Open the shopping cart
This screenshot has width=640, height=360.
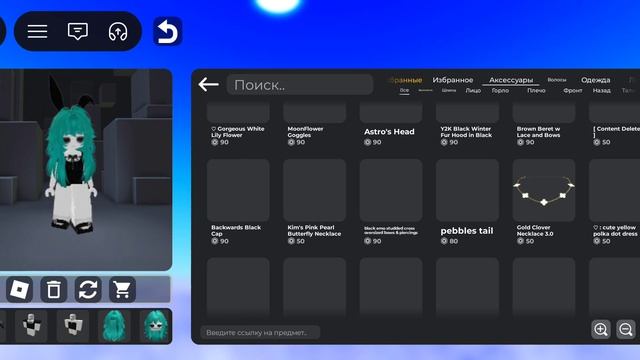(122, 289)
